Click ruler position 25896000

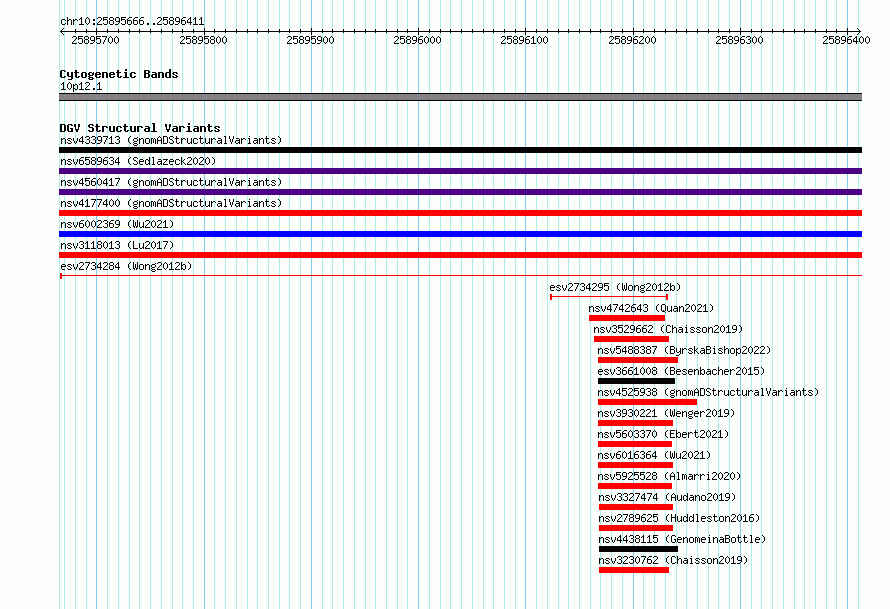417,40
